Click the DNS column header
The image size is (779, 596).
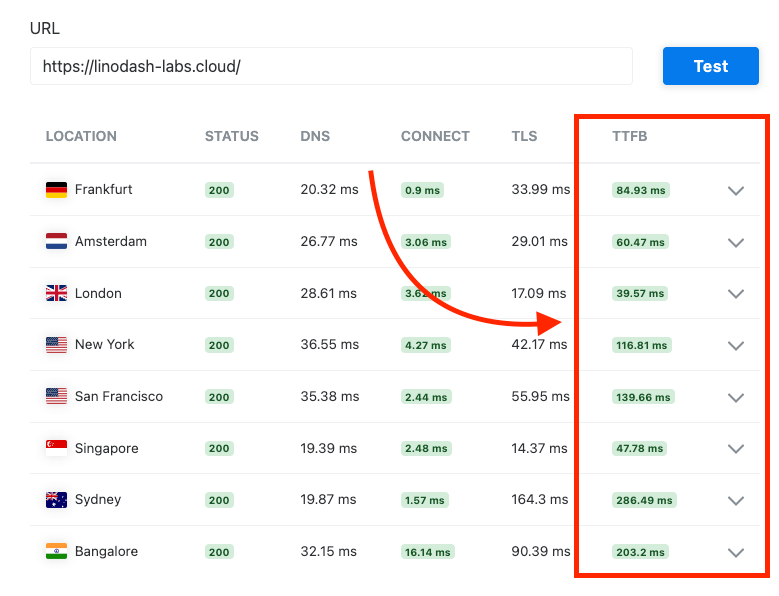tap(315, 136)
